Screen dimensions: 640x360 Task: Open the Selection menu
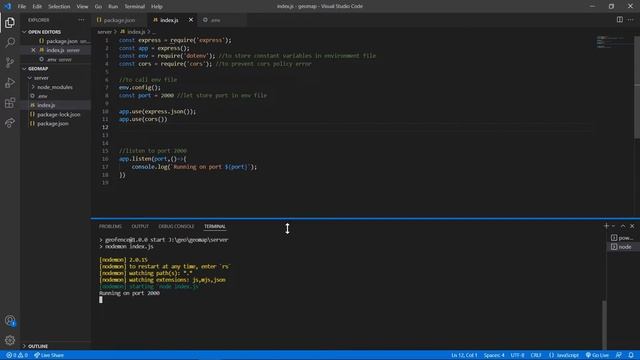pos(59,7)
